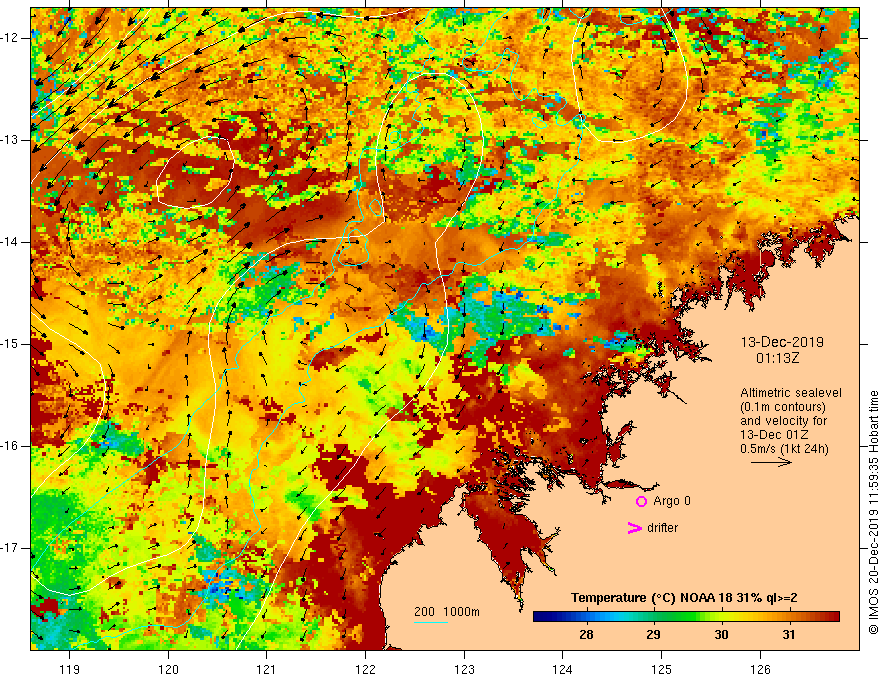Viewport: 880px width, 680px height.
Task: Click the latitude axis label -17
Action: pyautogui.click(x=10, y=548)
